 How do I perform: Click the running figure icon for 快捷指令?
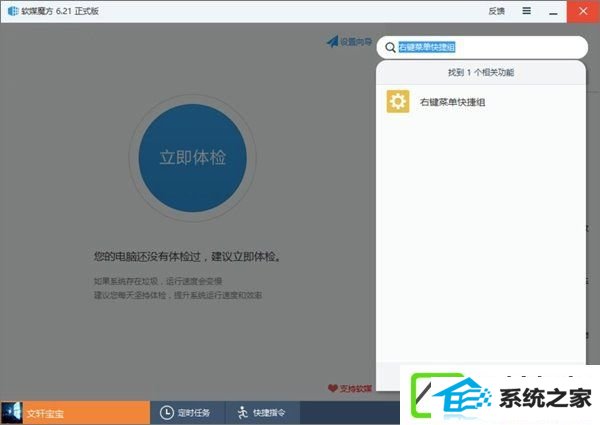243,413
